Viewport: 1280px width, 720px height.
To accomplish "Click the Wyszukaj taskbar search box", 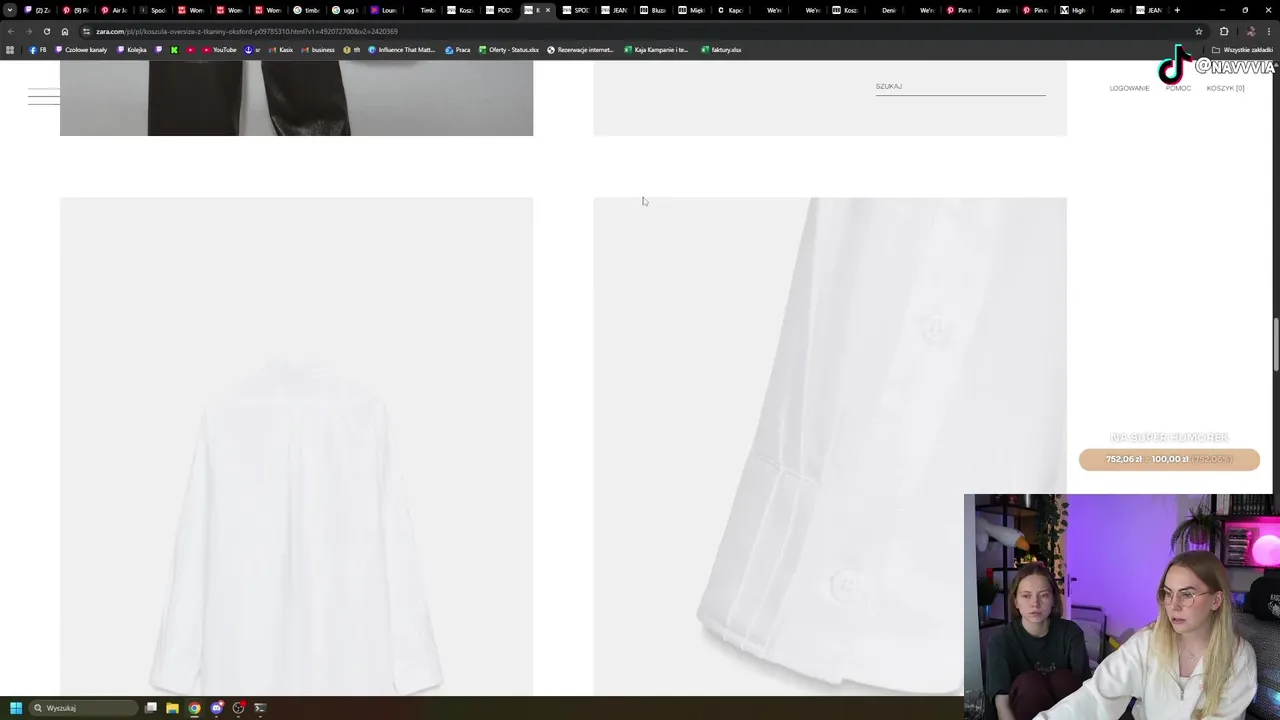I will [83, 708].
